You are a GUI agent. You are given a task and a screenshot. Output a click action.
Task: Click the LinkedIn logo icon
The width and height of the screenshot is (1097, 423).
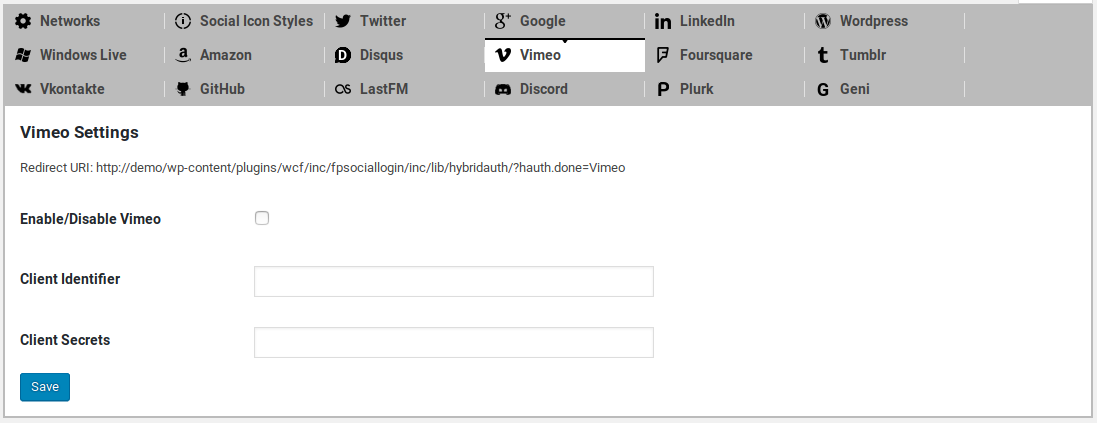tap(663, 21)
